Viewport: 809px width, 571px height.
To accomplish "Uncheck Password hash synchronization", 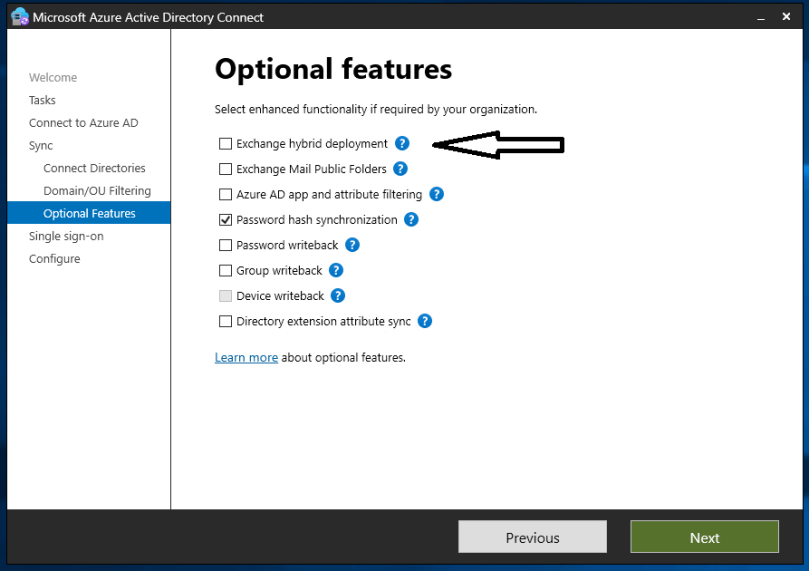I will click(225, 220).
